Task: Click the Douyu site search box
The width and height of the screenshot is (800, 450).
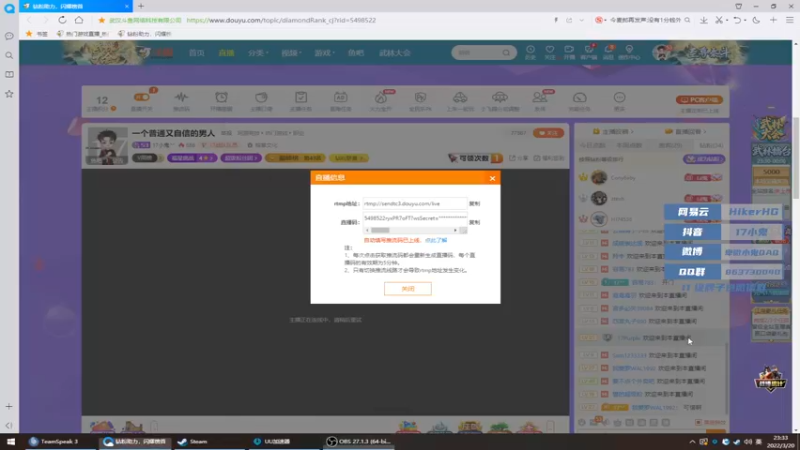Action: [483, 53]
